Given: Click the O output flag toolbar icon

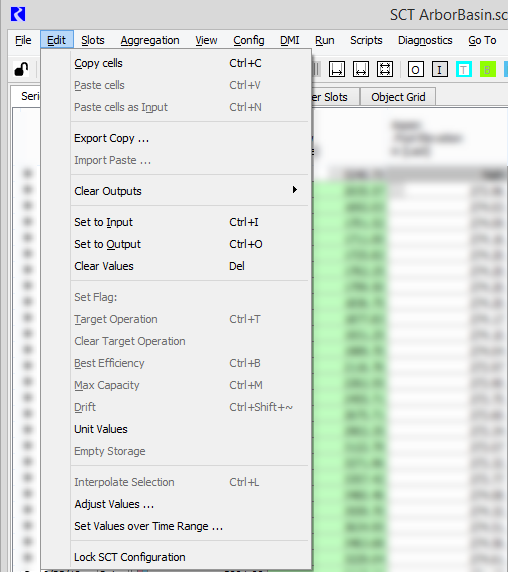Looking at the screenshot, I should click(415, 69).
